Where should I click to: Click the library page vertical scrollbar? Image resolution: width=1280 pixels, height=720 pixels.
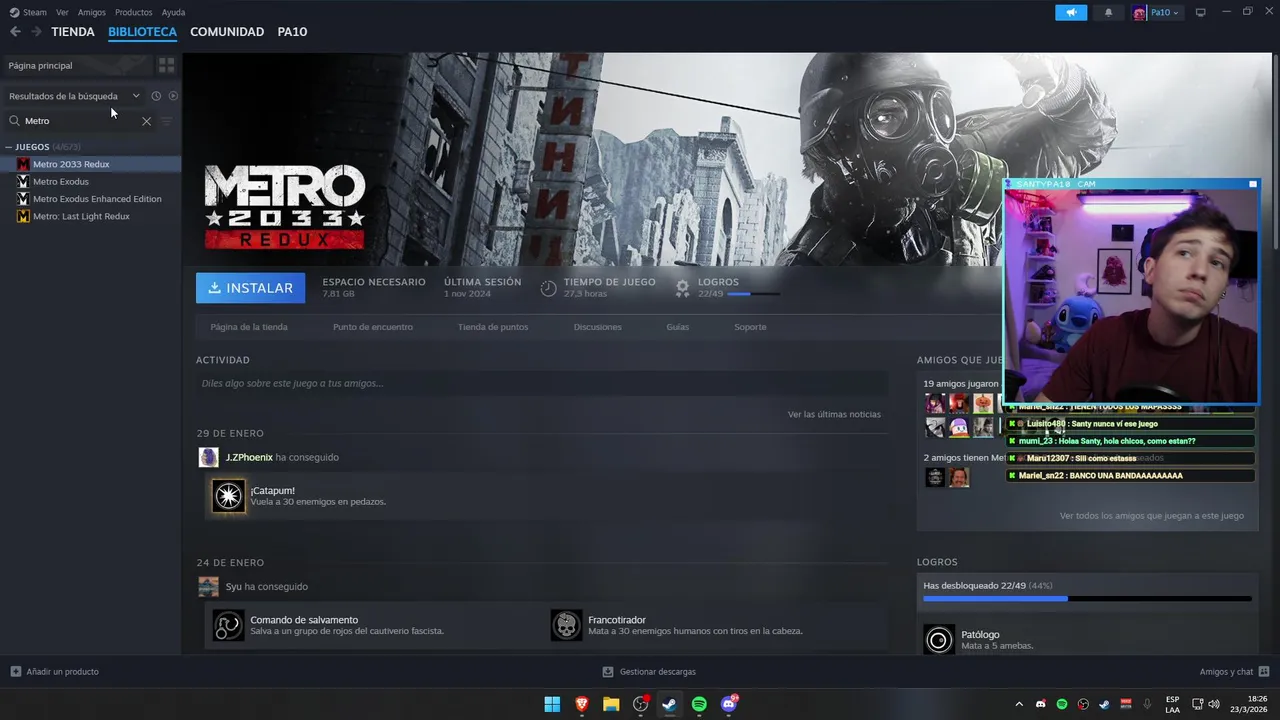[1275, 150]
